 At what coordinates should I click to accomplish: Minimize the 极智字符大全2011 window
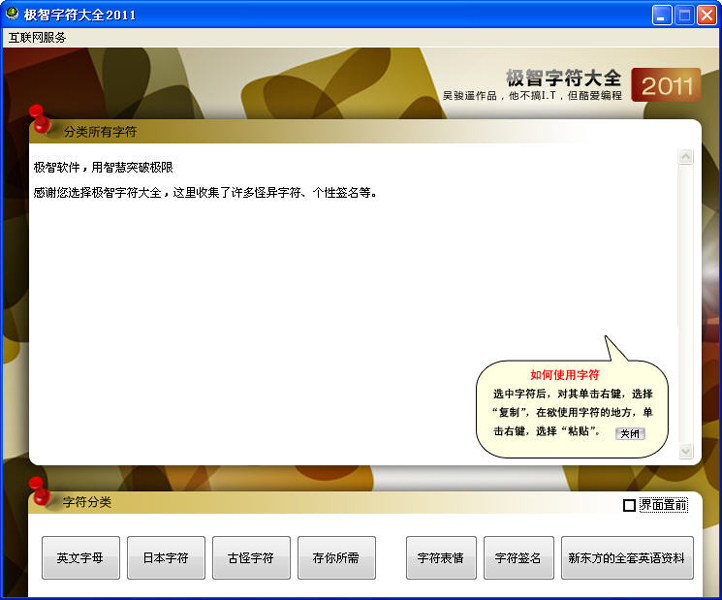[x=662, y=15]
